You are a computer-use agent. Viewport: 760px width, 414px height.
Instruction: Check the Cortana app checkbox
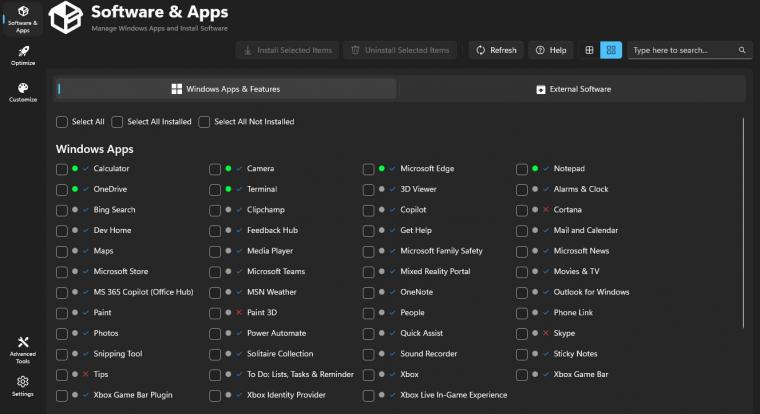[522, 210]
